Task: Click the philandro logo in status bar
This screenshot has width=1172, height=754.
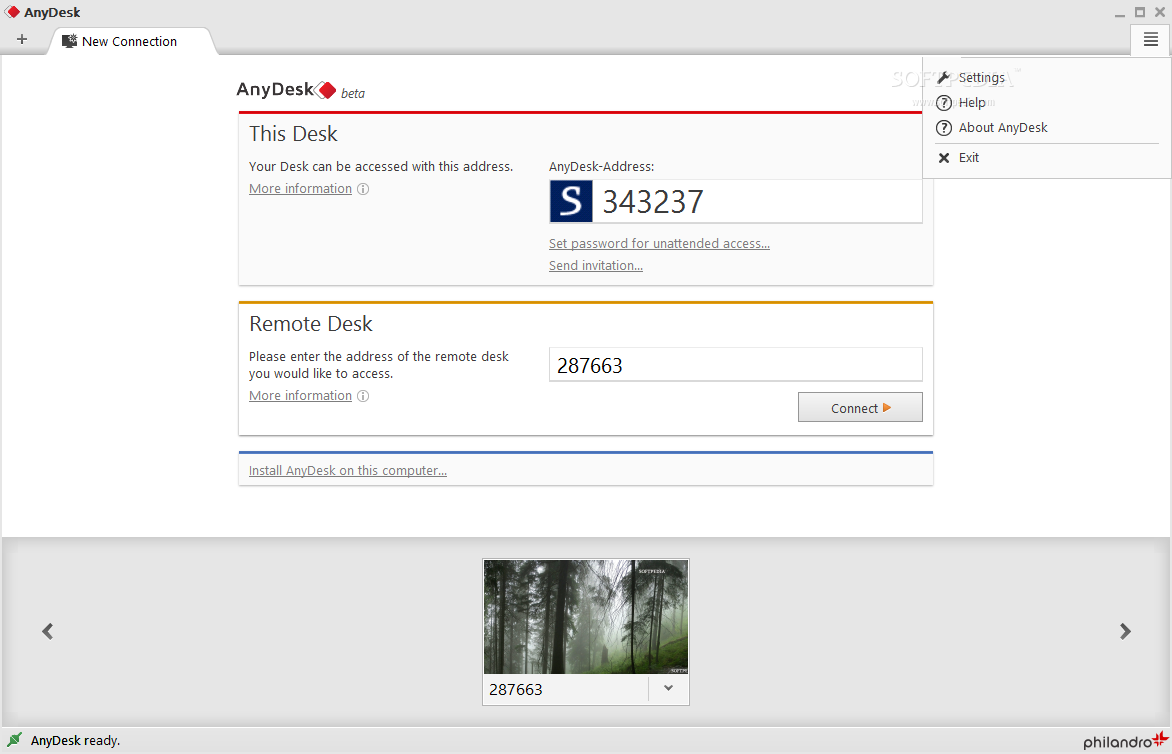Action: [1125, 741]
